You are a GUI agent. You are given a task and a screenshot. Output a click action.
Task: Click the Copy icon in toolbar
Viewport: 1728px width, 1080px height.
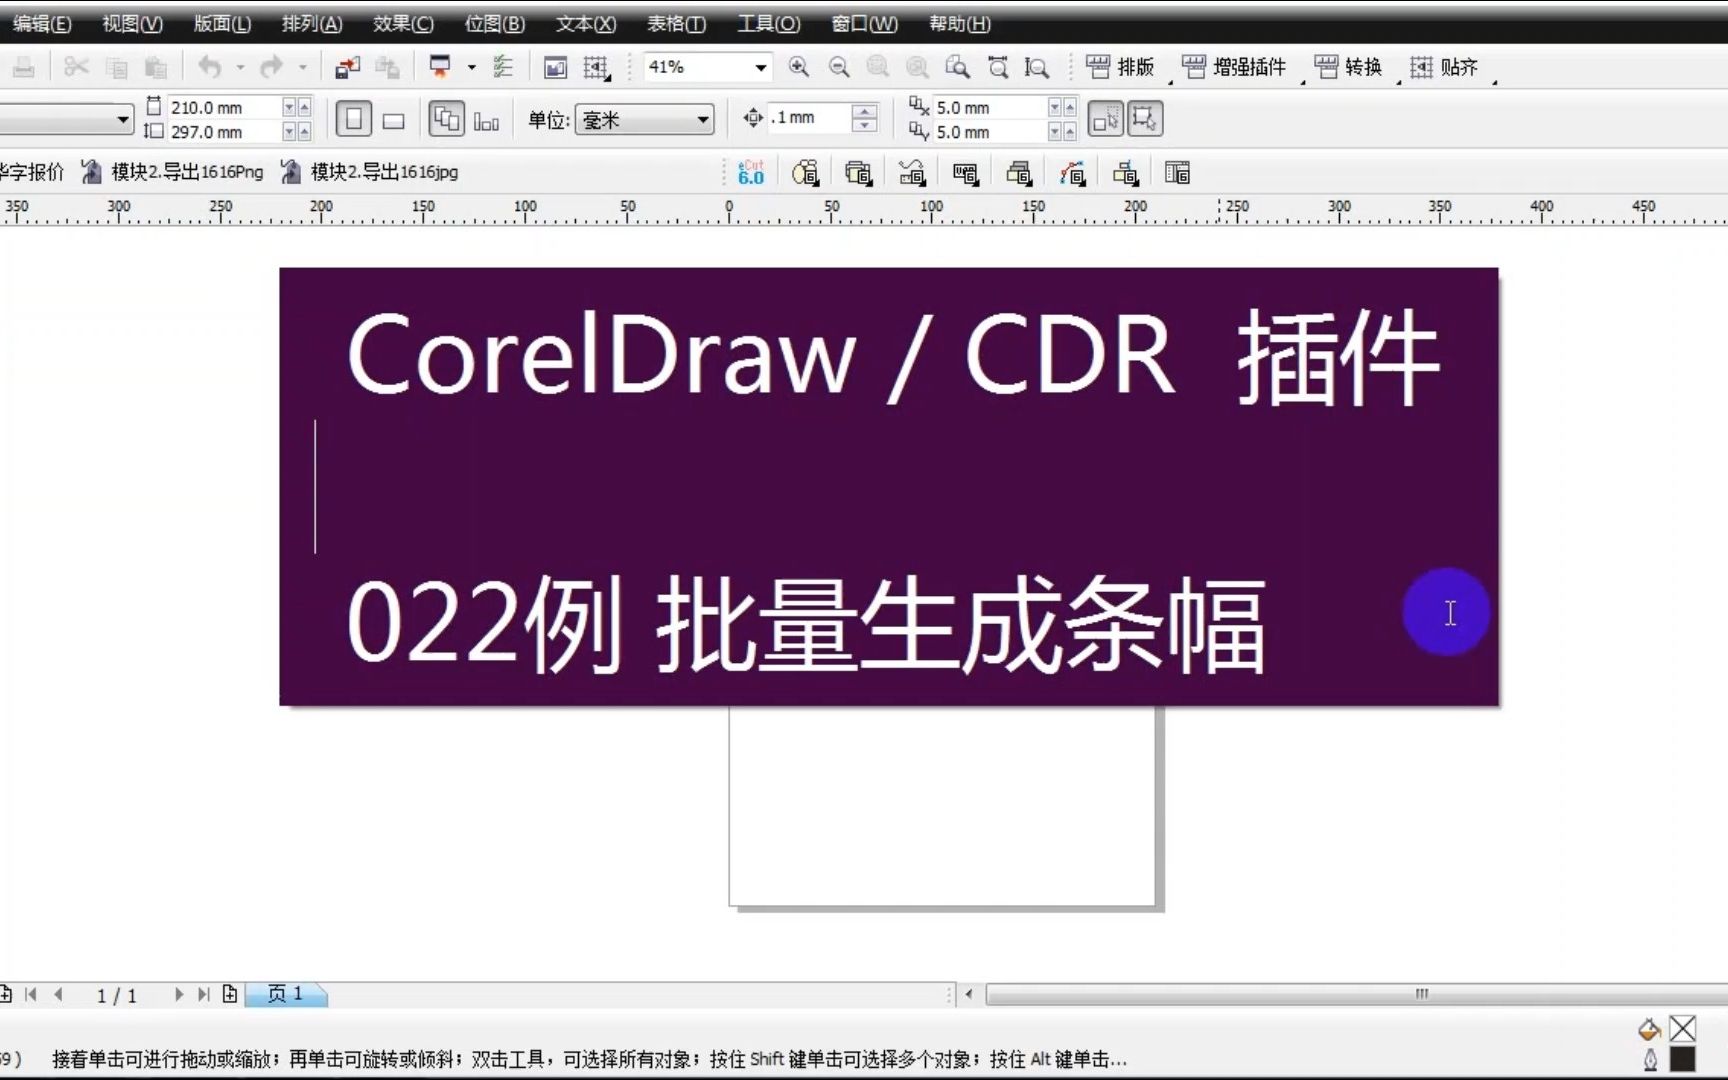point(117,67)
